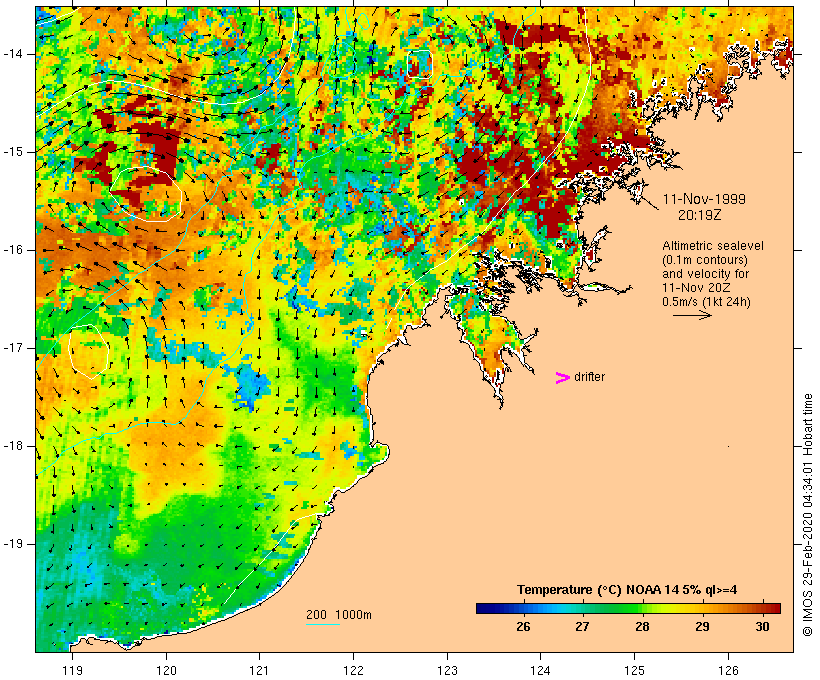The width and height of the screenshot is (820, 680).
Task: Click longitude axis label '124'
Action: coord(541,670)
